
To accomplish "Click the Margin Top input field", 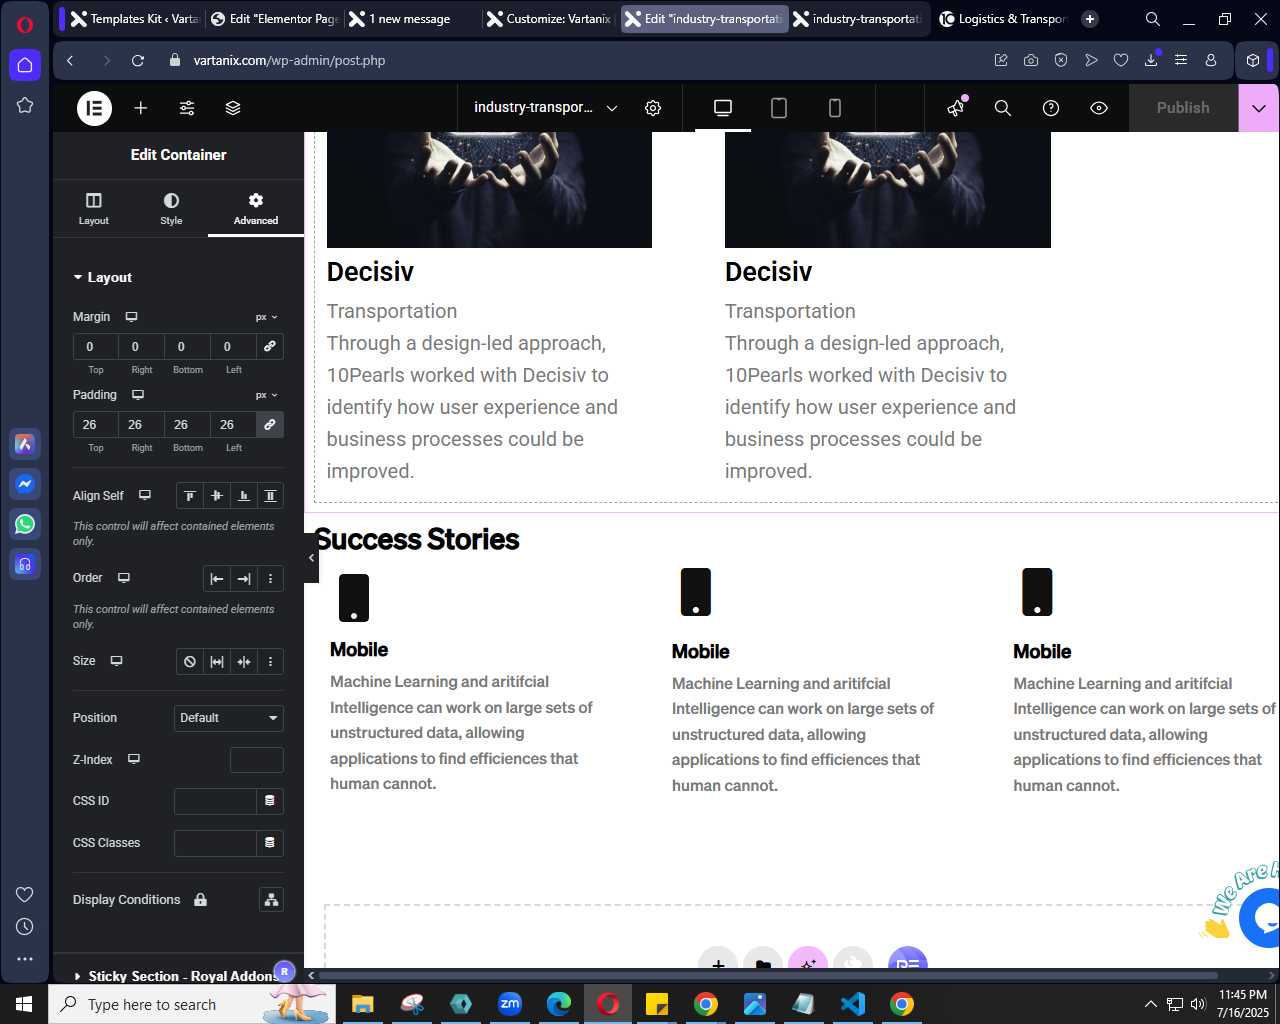I will click(x=96, y=347).
